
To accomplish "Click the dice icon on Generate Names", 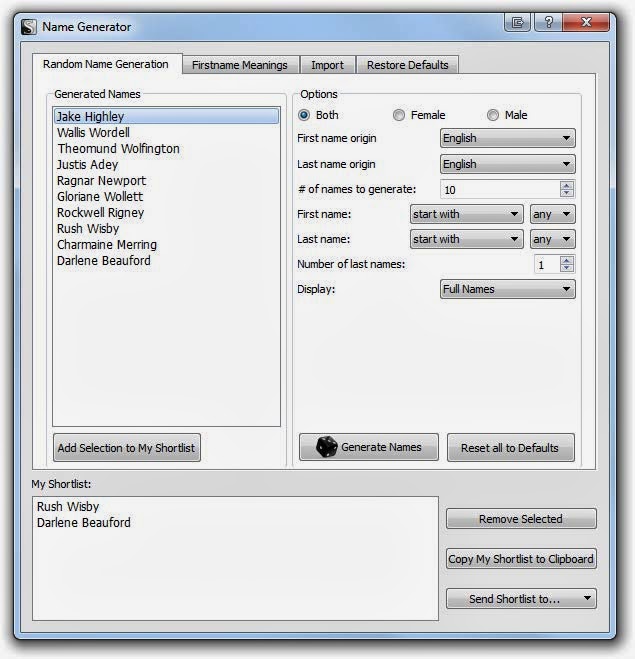I will click(327, 447).
